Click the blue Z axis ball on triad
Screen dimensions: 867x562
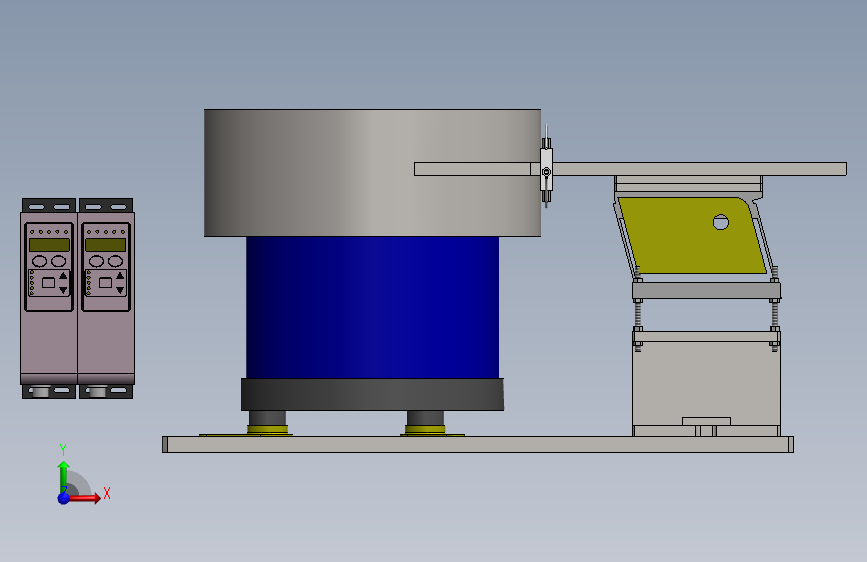pos(64,498)
